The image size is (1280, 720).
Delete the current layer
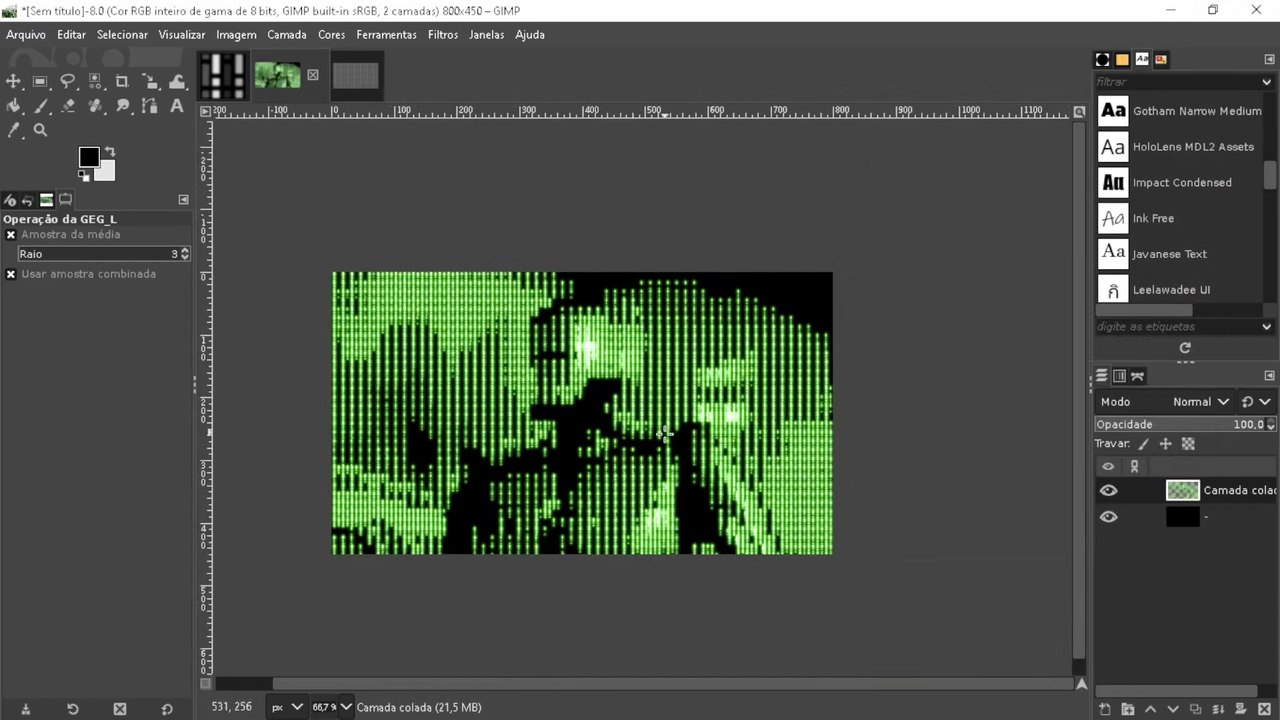(x=1263, y=709)
